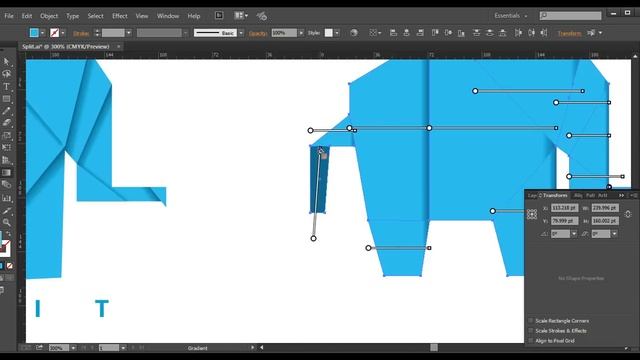
Task: Select the Zoom tool magnifier
Action: 7,222
